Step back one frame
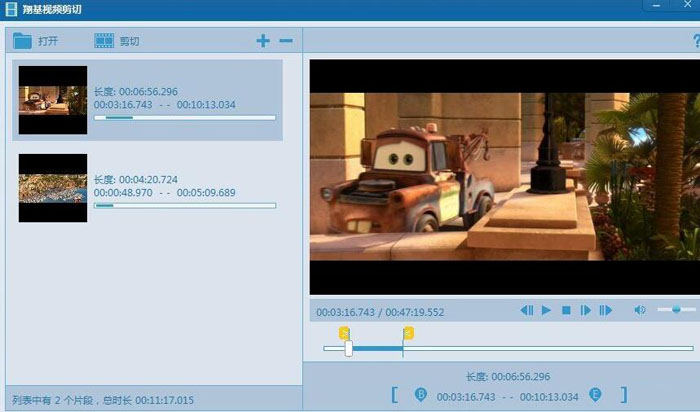Image resolution: width=700 pixels, height=412 pixels. (x=527, y=310)
